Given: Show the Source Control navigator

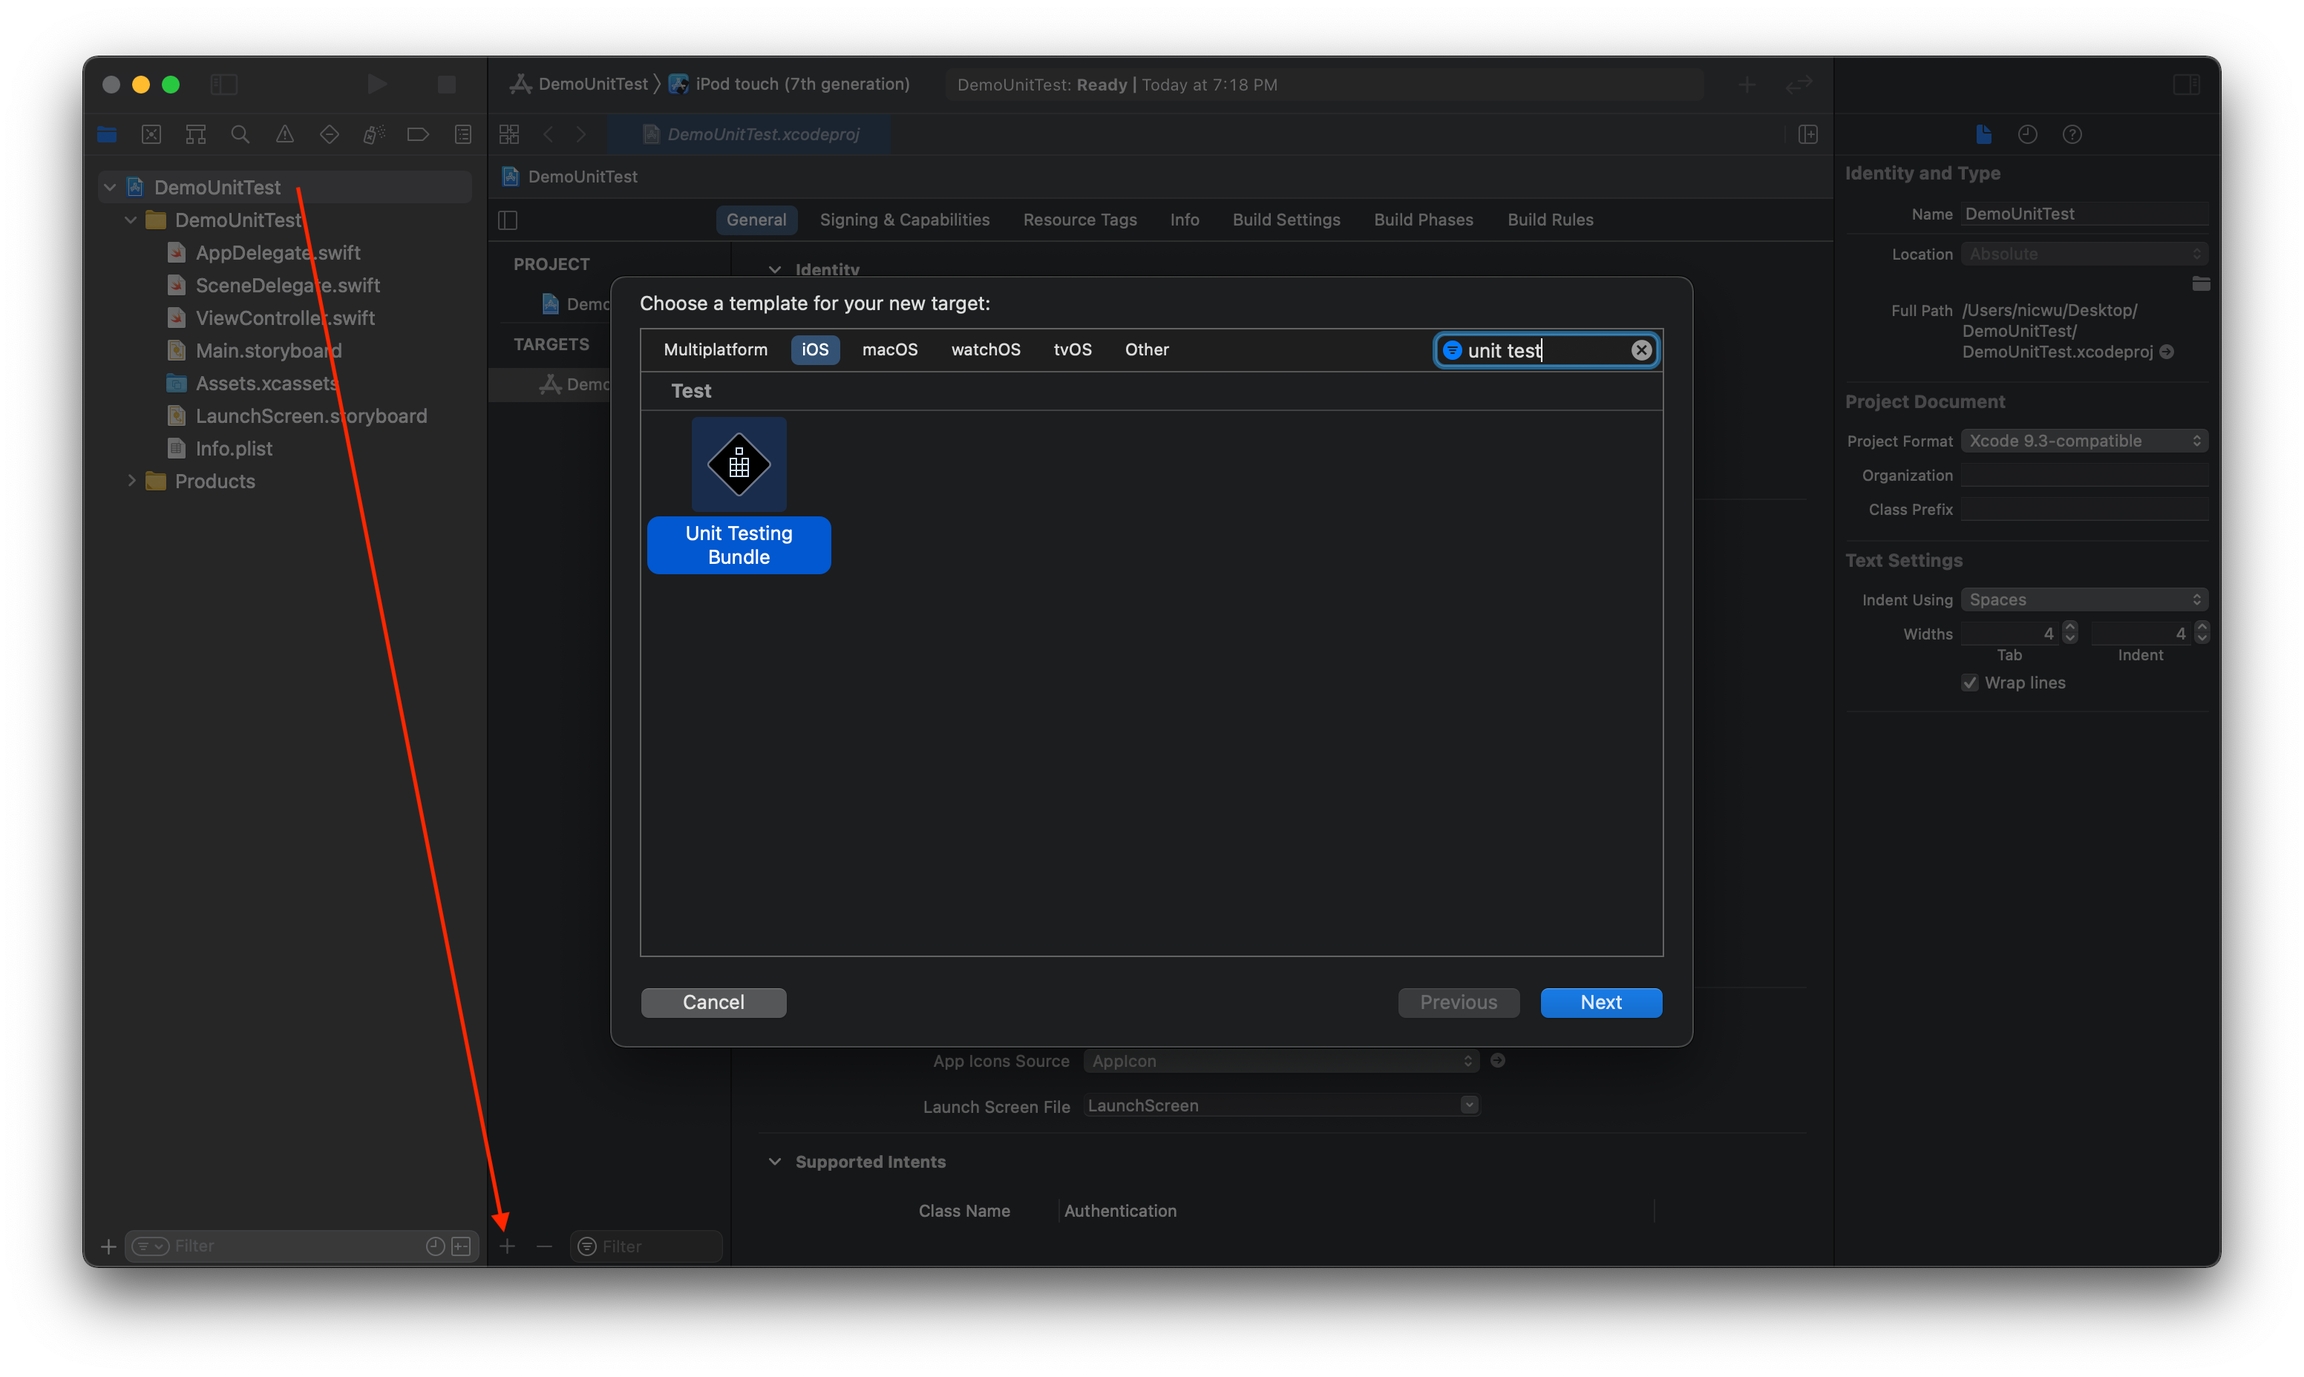Looking at the screenshot, I should point(152,134).
